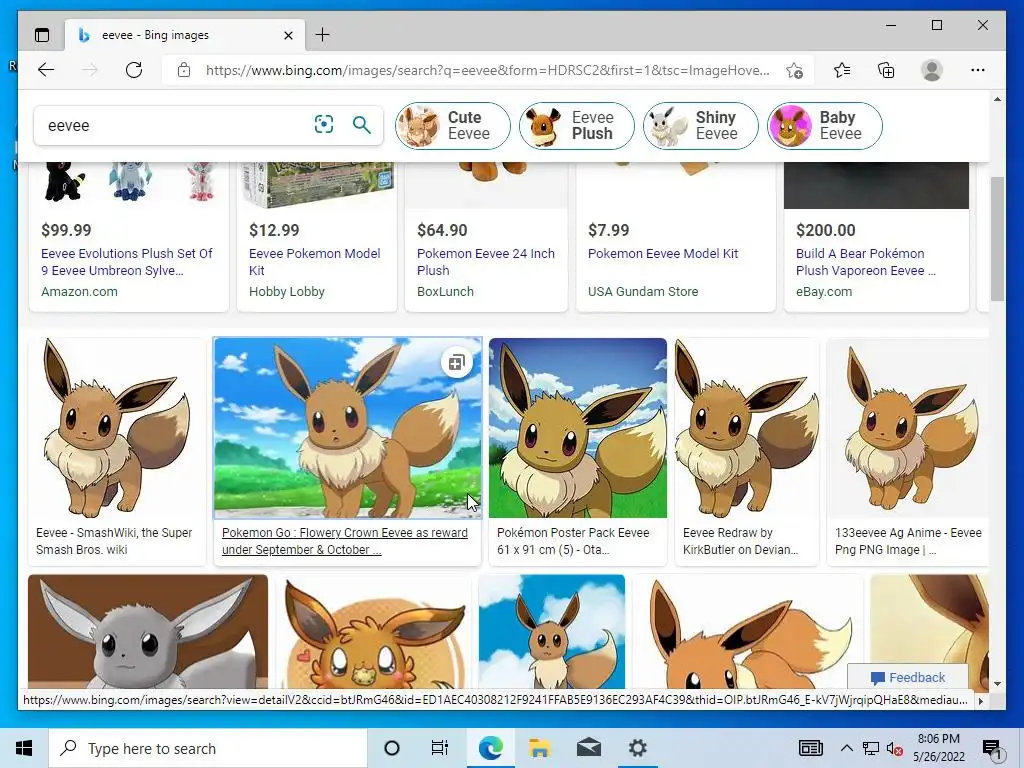Open the Pokémon Poster Pack Eevee image
1024x768 pixels.
(x=577, y=428)
